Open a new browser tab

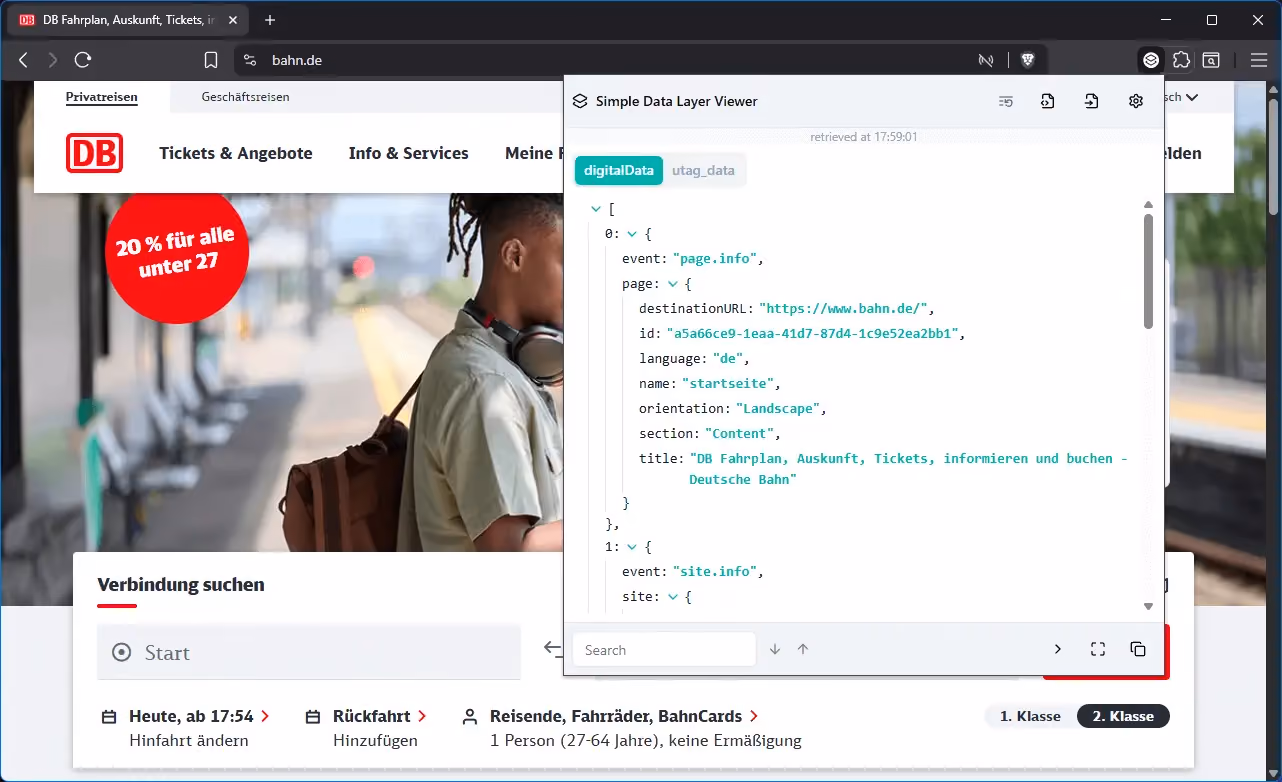[270, 20]
